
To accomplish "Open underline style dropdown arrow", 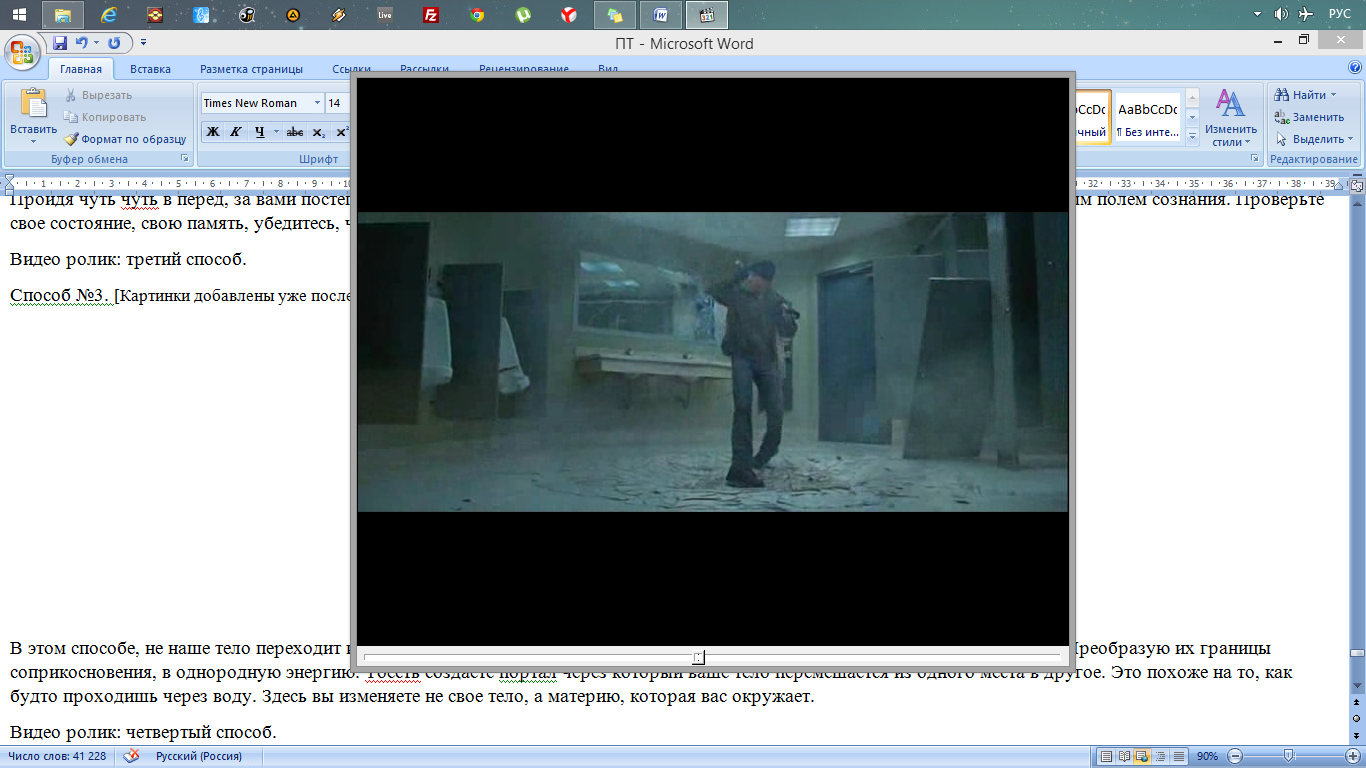I will pos(275,132).
